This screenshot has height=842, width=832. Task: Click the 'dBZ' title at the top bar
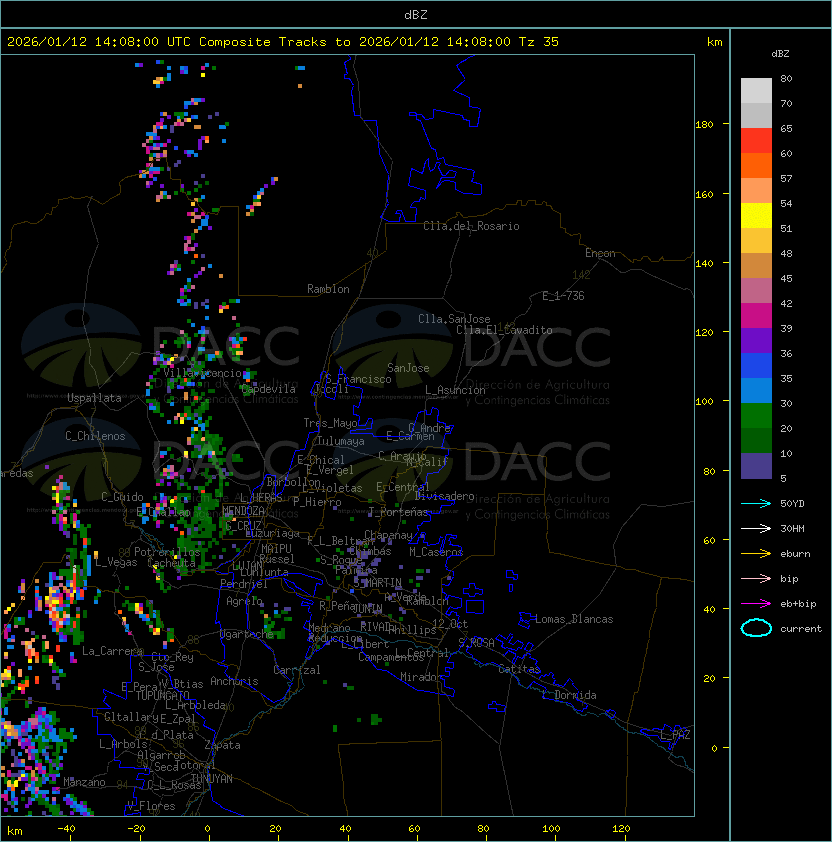(x=416, y=15)
